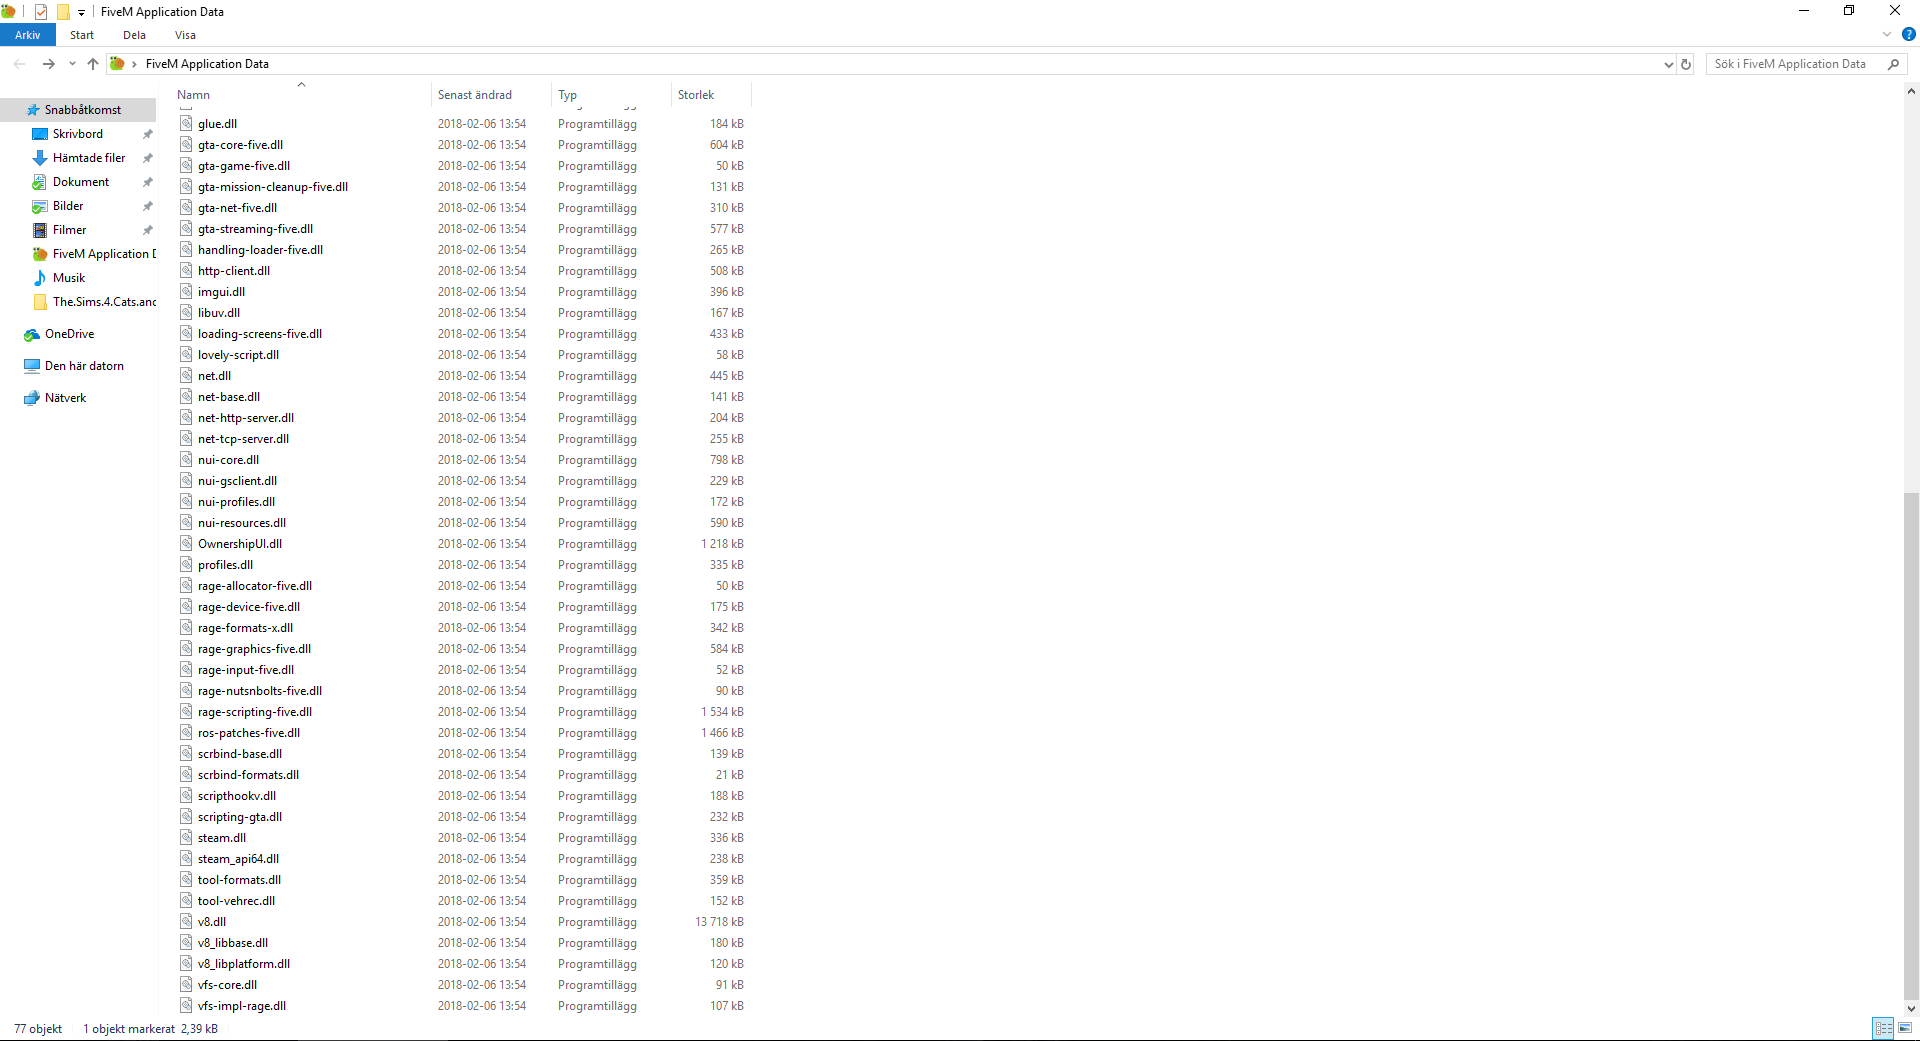The height and width of the screenshot is (1041, 1920).
Task: Click the v8.dll file icon
Action: pos(186,922)
